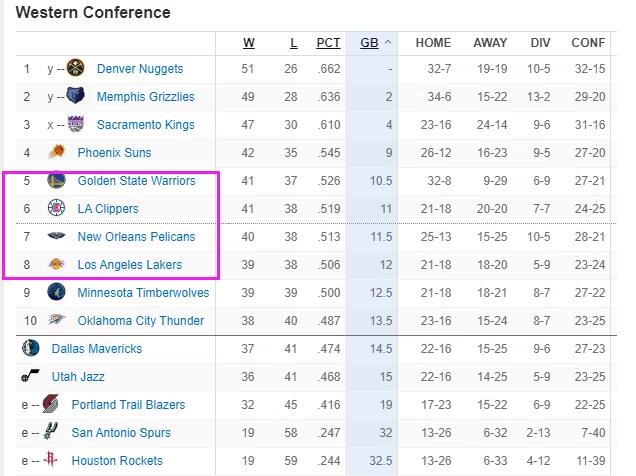Sort standings by W column
This screenshot has width=636, height=476.
[248, 43]
